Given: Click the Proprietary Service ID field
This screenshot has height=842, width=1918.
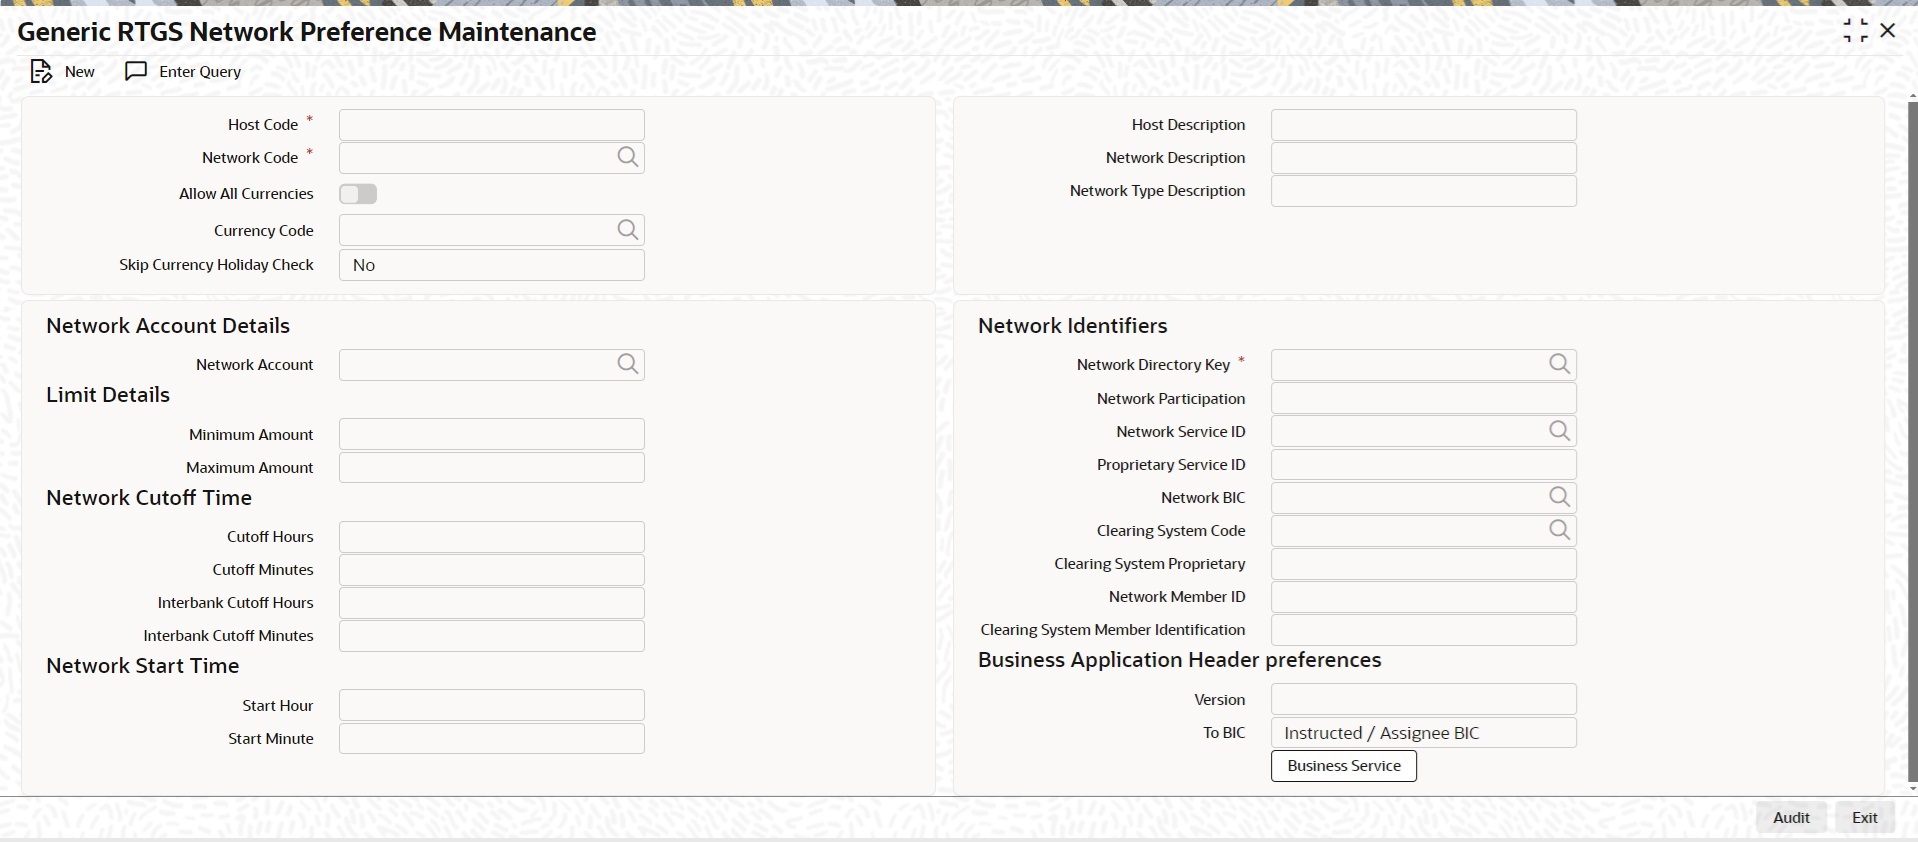Looking at the screenshot, I should pyautogui.click(x=1424, y=464).
